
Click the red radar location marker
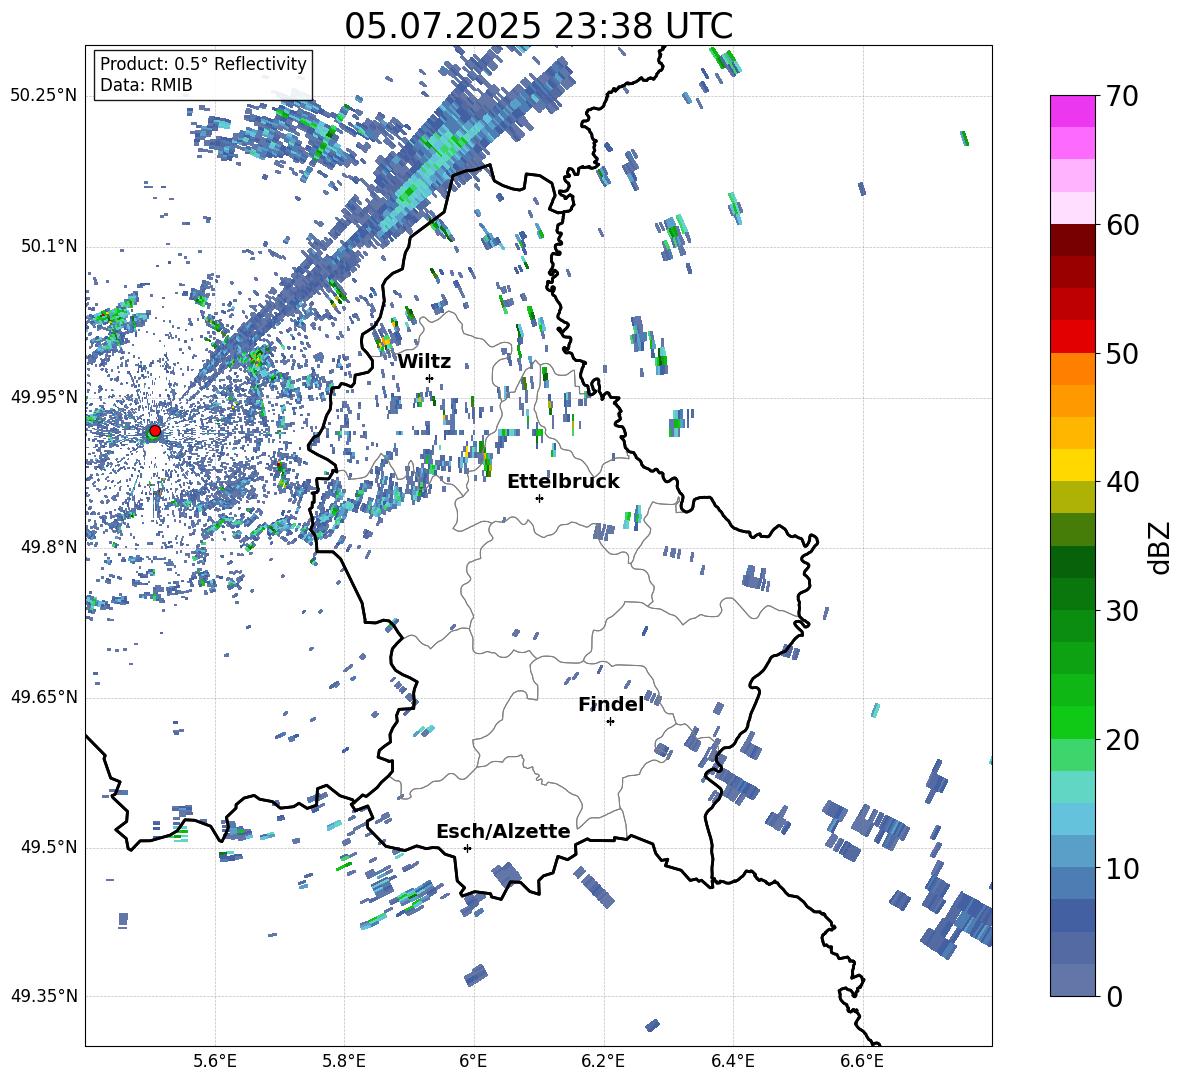(x=155, y=431)
